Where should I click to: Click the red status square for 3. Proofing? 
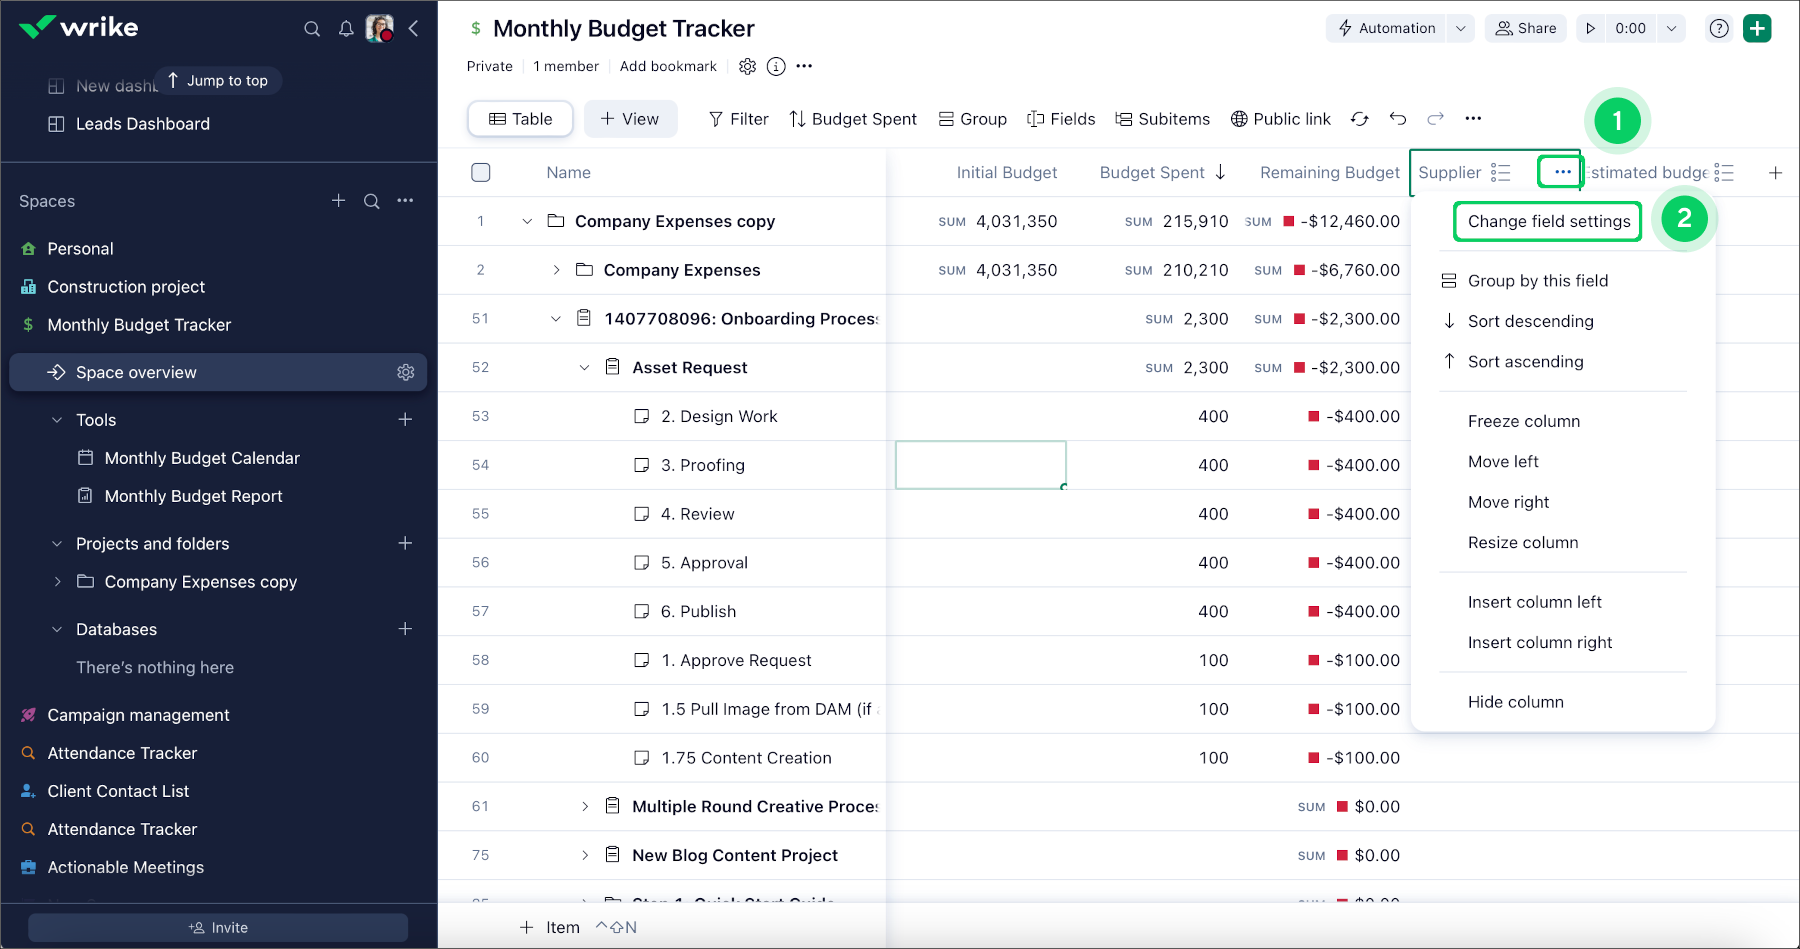pos(1314,465)
